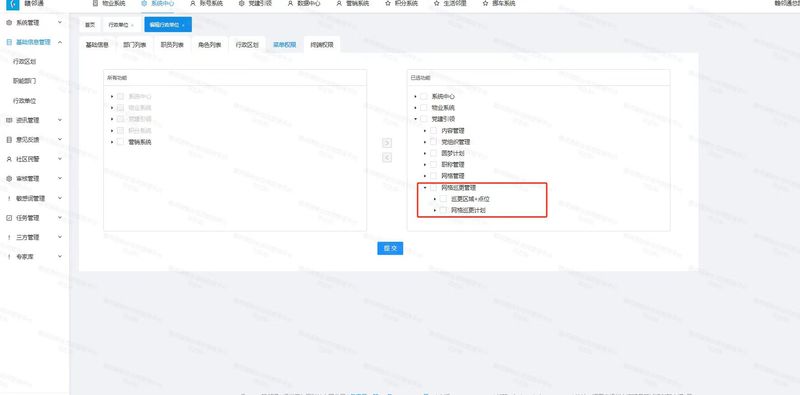
Task: Click the move-left arrow between panels
Action: coord(387,158)
